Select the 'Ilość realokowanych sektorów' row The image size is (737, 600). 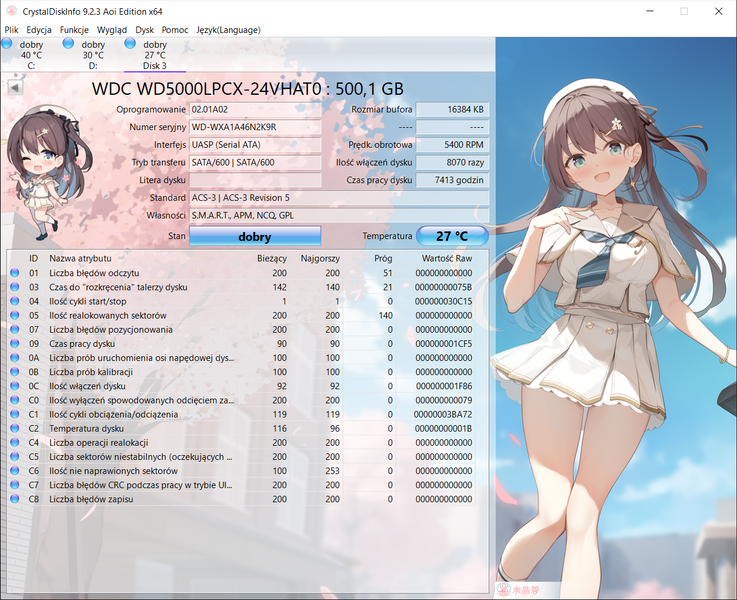click(242, 315)
